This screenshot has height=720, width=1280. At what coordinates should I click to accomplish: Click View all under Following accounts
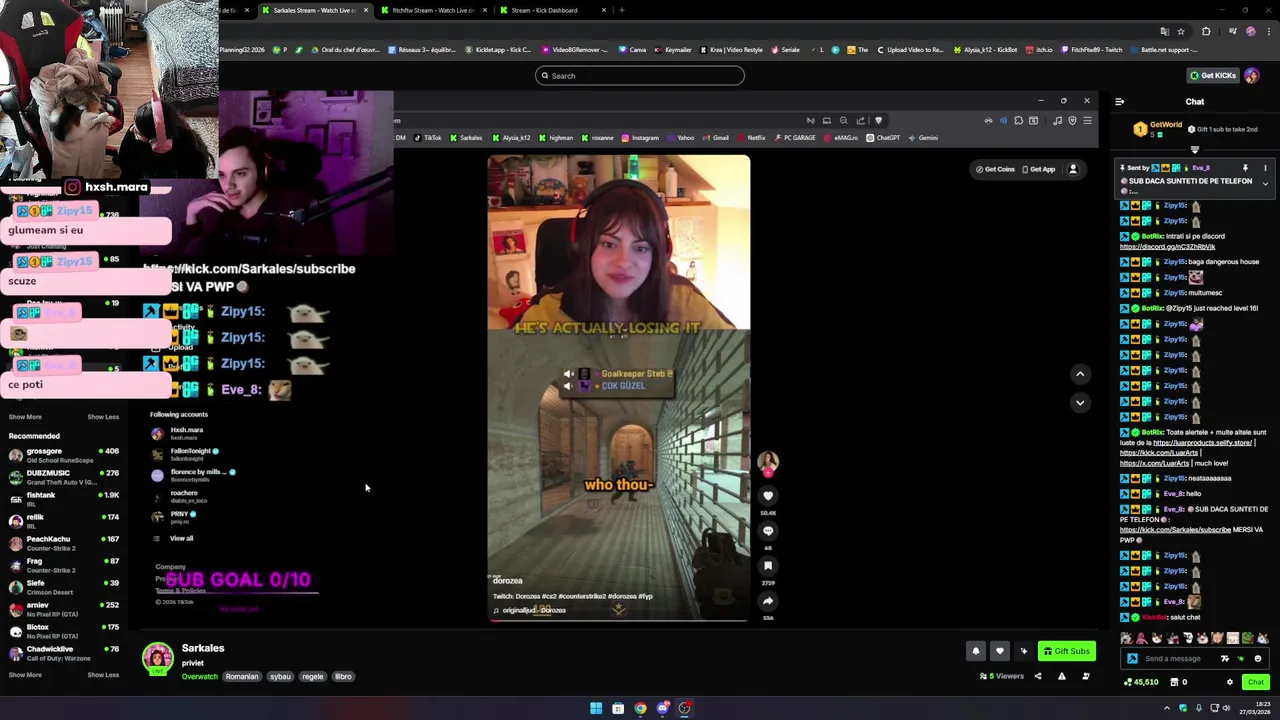click(x=181, y=538)
